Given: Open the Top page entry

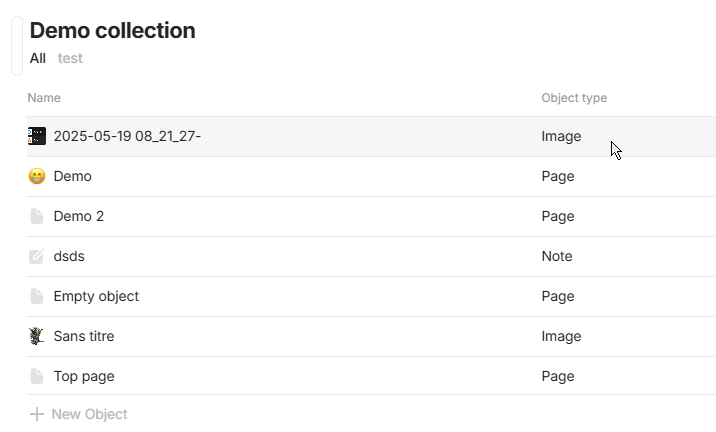Looking at the screenshot, I should 84,376.
